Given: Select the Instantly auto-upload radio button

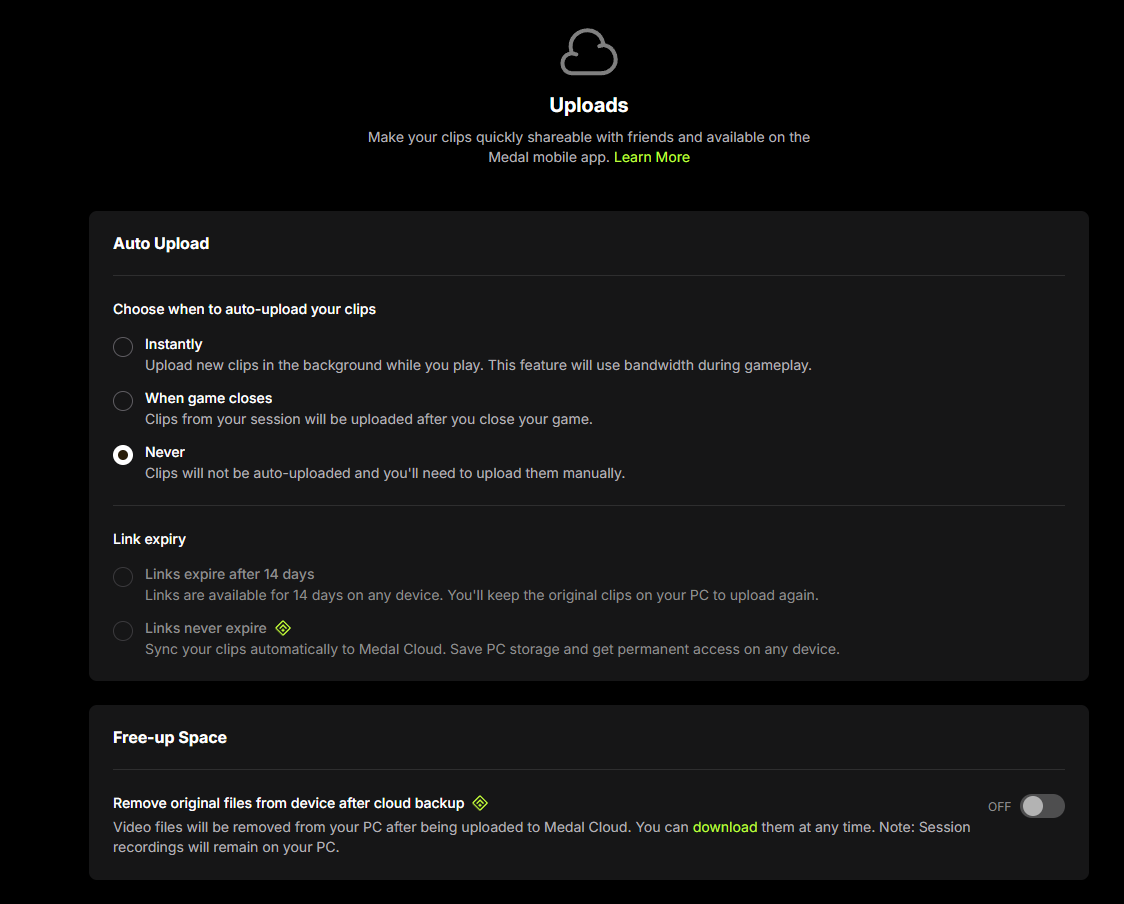Looking at the screenshot, I should (x=123, y=347).
